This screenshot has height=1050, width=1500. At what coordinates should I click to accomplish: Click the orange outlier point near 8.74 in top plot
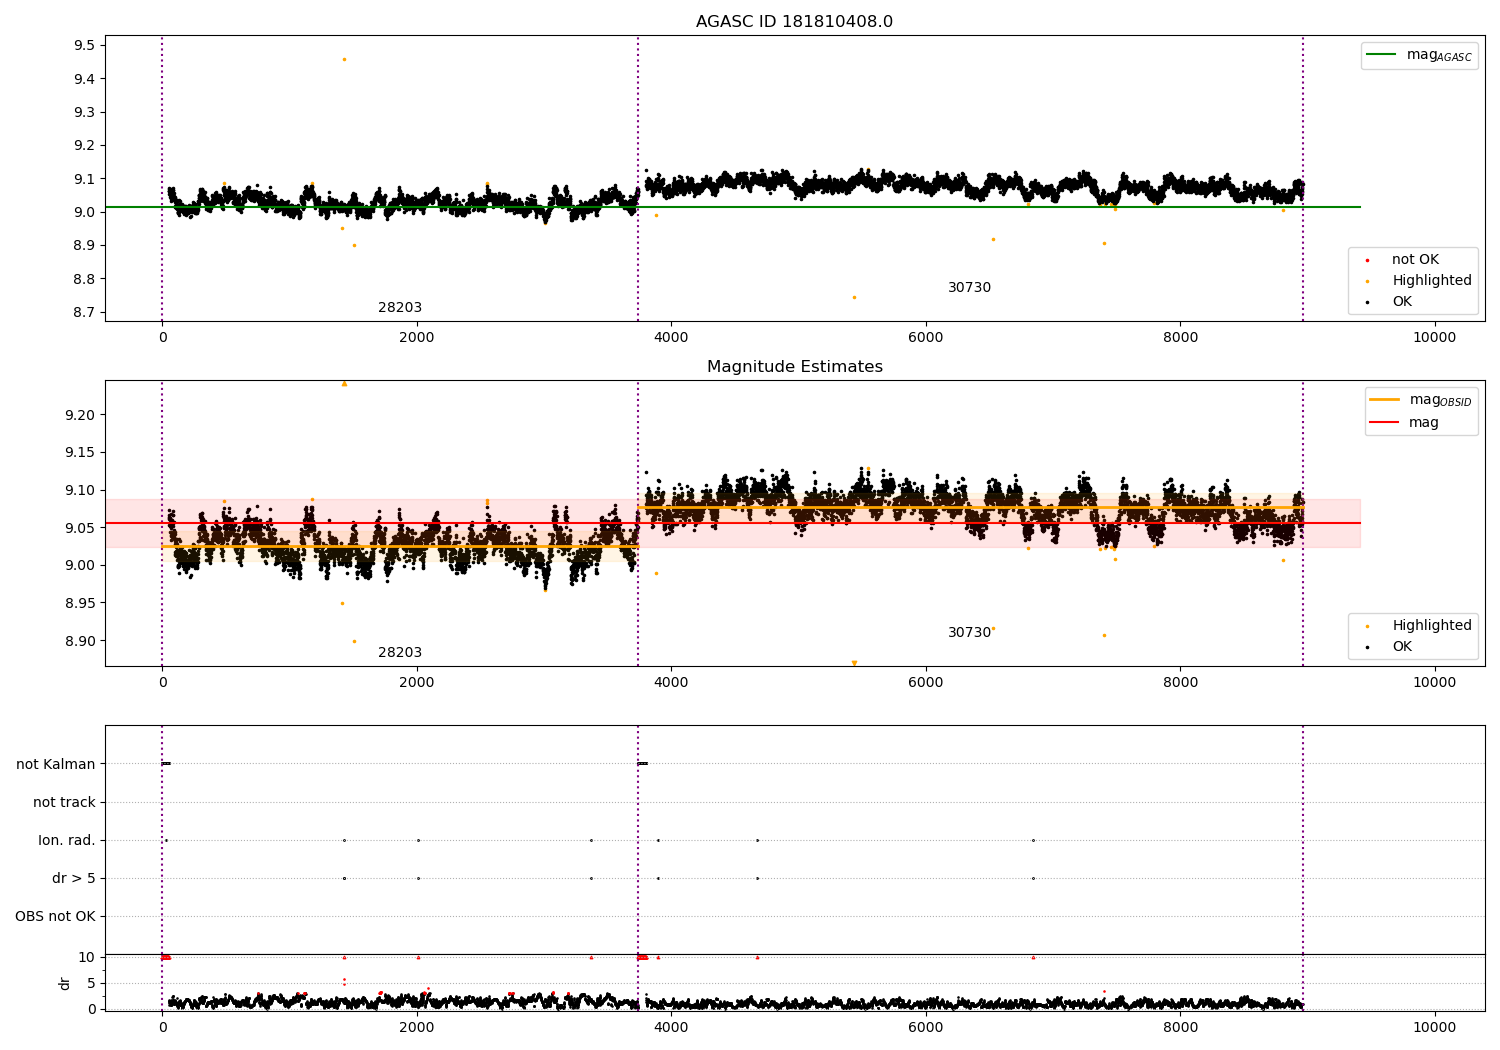[x=854, y=297]
